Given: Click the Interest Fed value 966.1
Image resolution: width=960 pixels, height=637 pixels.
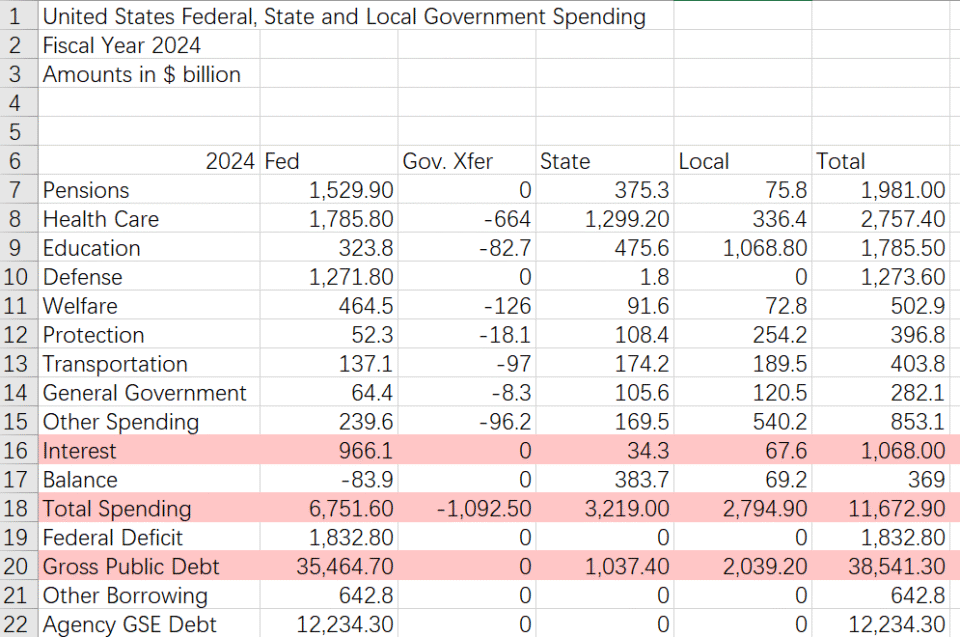Looking at the screenshot, I should [x=329, y=450].
